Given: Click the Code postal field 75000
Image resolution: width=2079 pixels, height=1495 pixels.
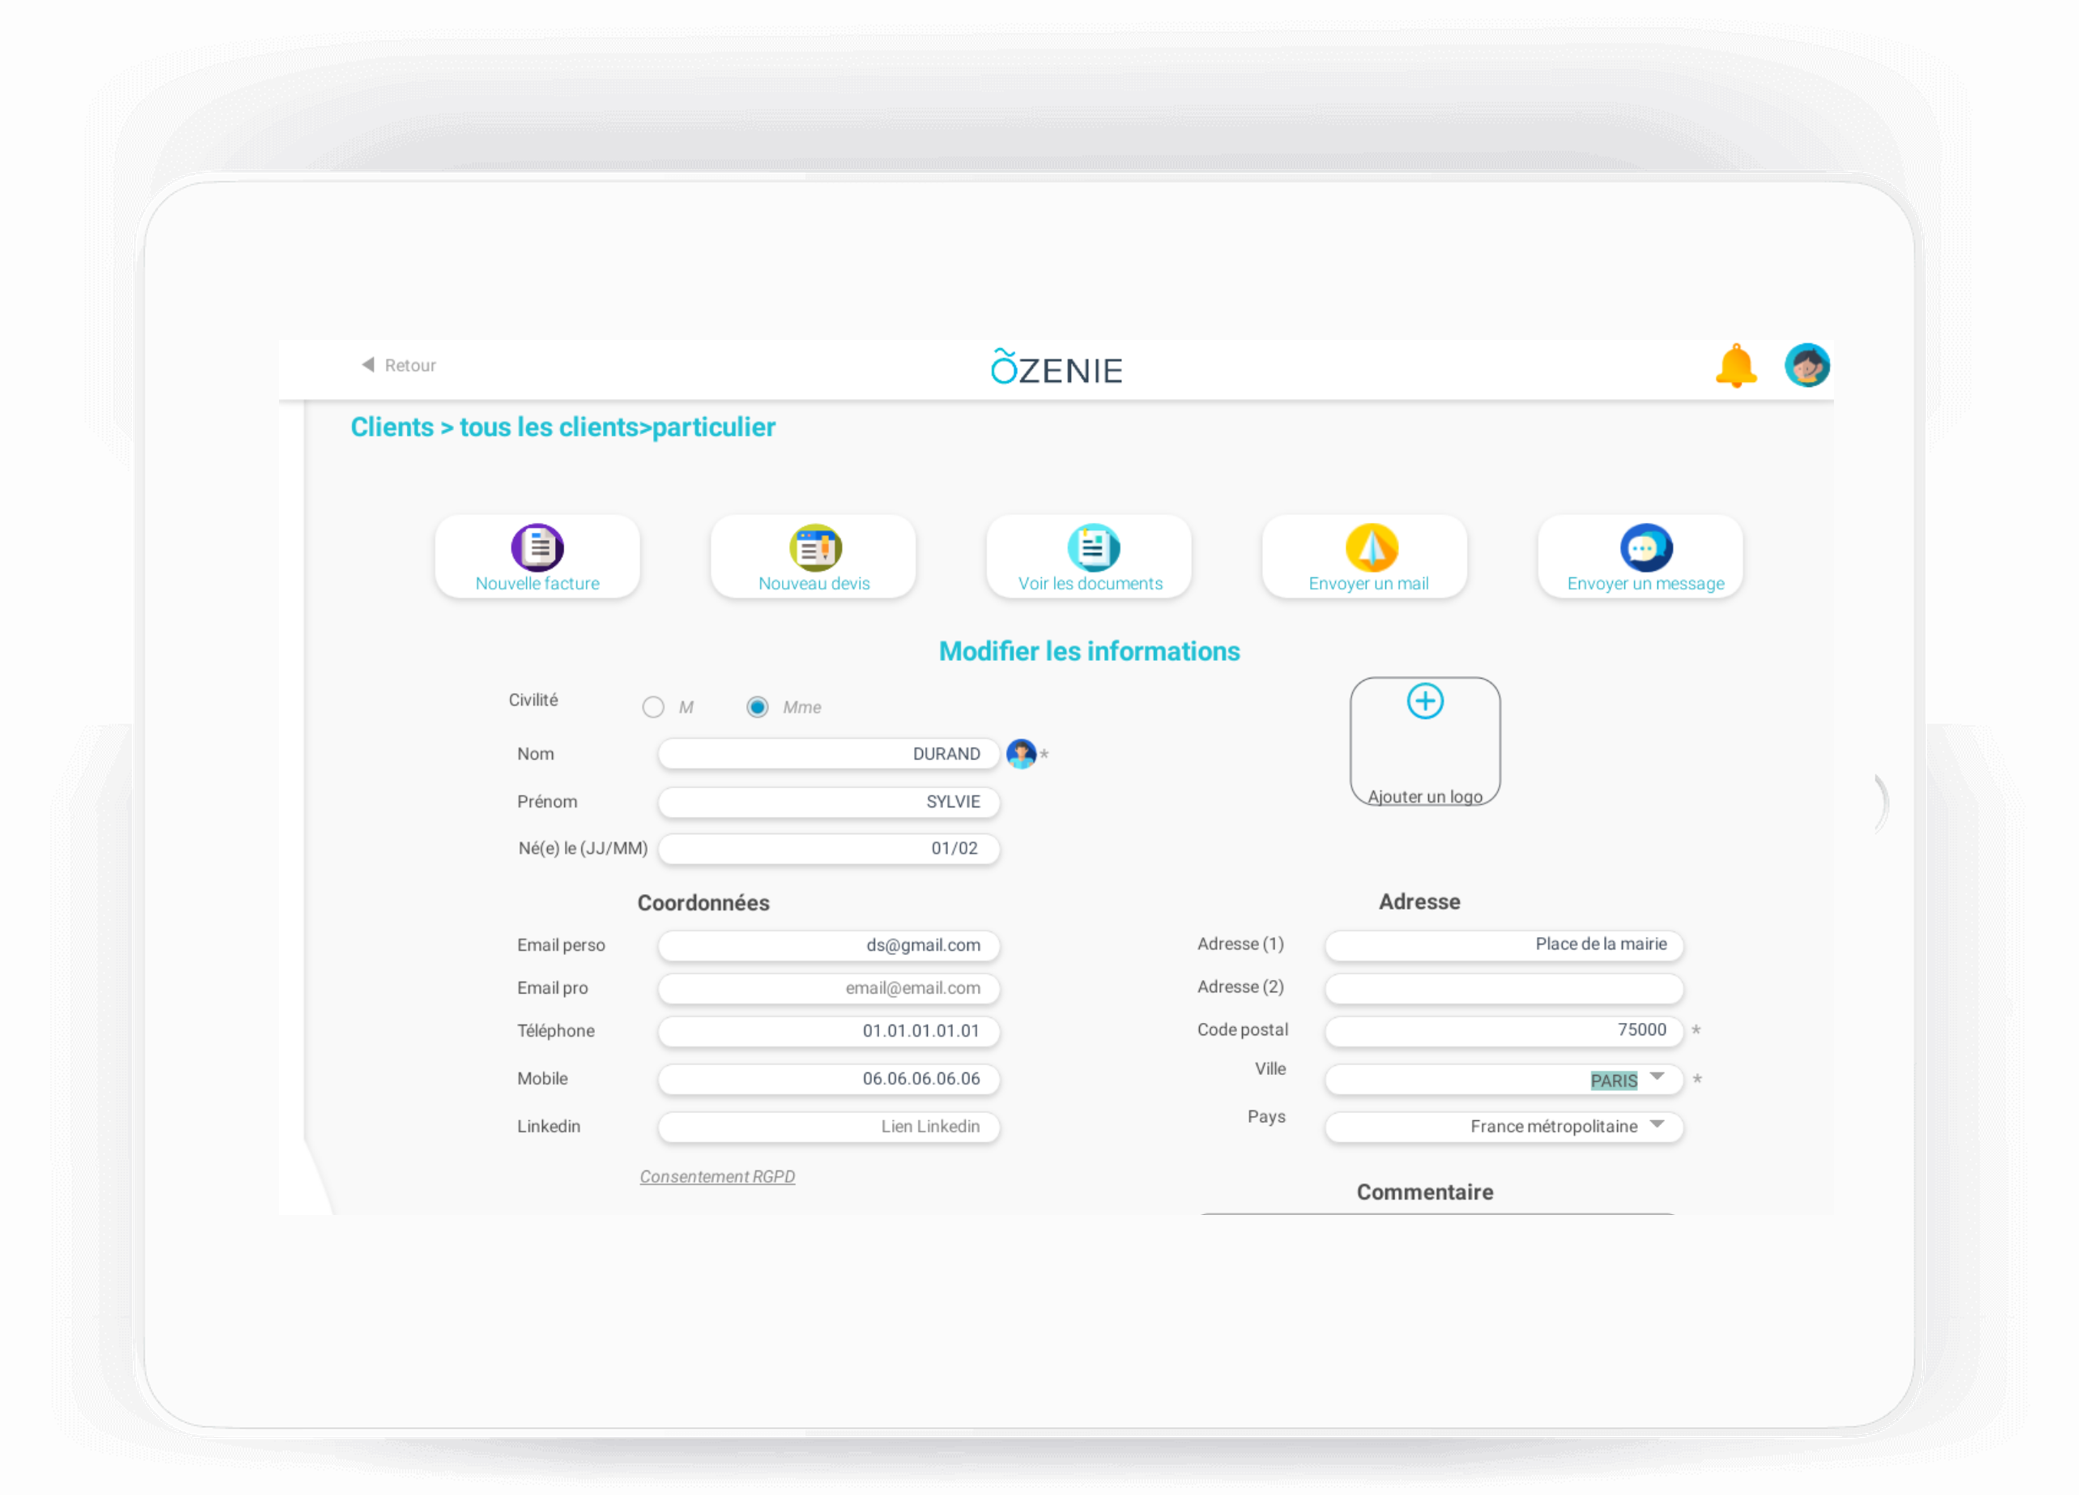Looking at the screenshot, I should point(1503,1030).
